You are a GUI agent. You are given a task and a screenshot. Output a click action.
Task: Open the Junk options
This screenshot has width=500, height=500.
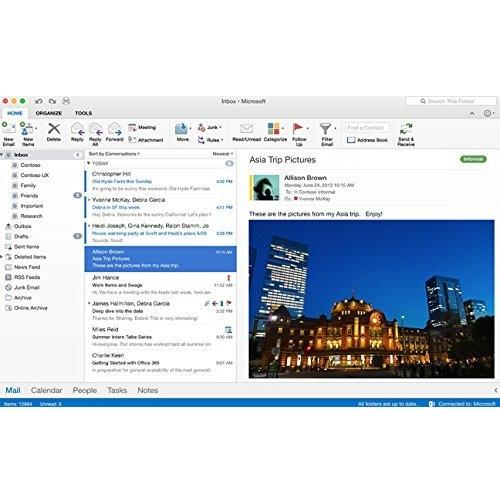(x=210, y=127)
